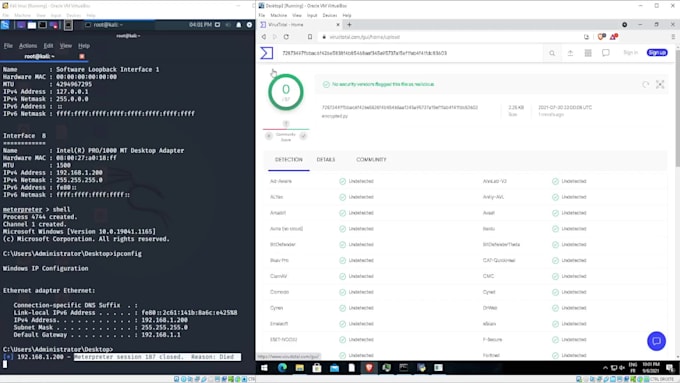Open Python icon in Windows taskbar
This screenshot has width=680, height=383.
click(421, 368)
